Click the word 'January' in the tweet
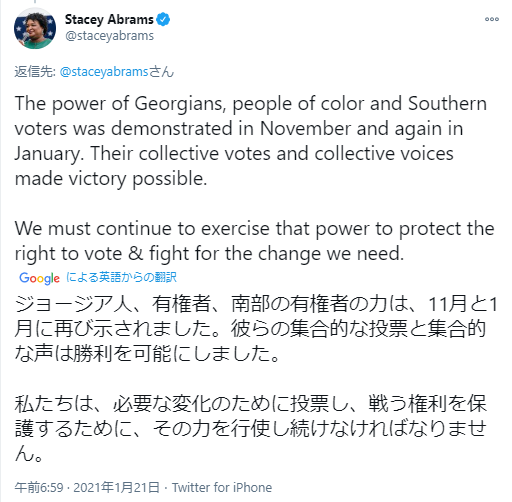 [x=49, y=154]
